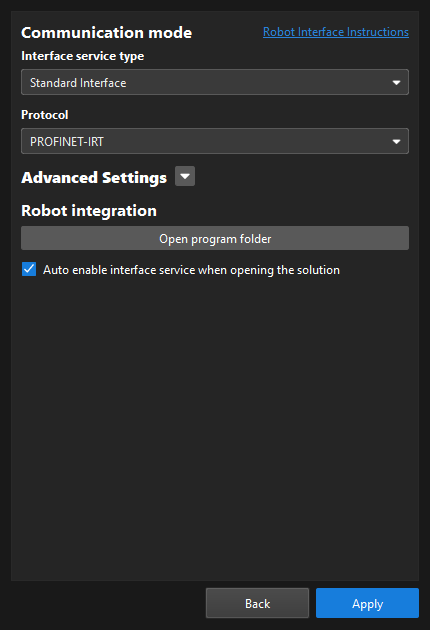Open the Robot Interface Instructions link
The height and width of the screenshot is (630, 430).
[x=336, y=32]
